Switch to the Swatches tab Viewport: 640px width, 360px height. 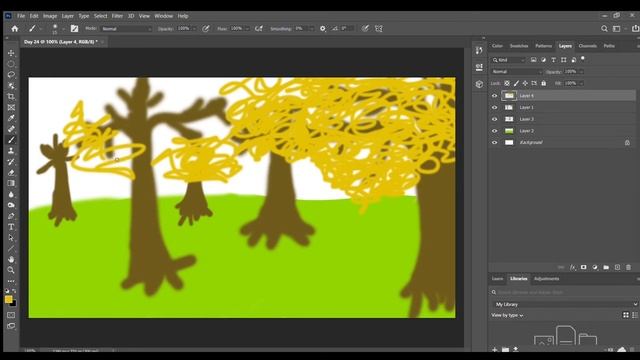click(x=519, y=46)
